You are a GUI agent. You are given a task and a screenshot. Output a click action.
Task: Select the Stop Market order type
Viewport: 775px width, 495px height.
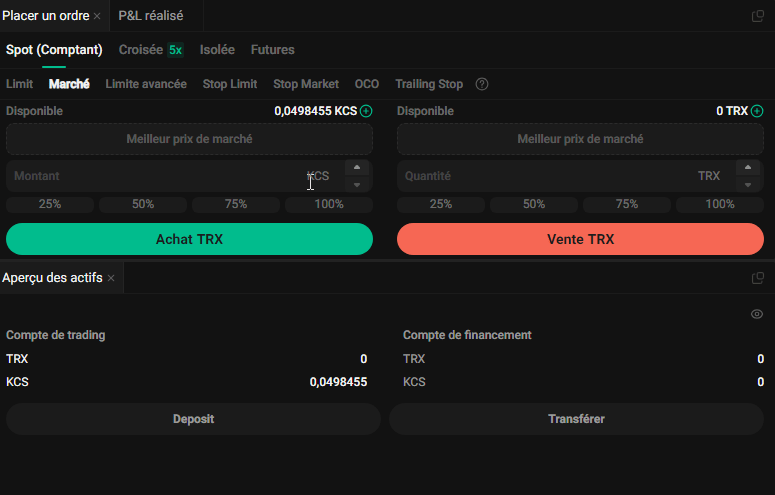pos(306,84)
